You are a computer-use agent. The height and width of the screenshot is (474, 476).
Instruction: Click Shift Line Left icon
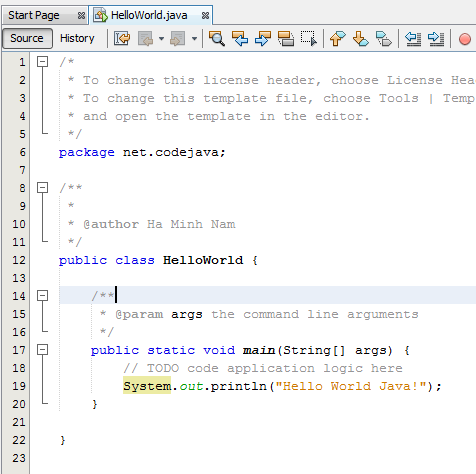(413, 38)
